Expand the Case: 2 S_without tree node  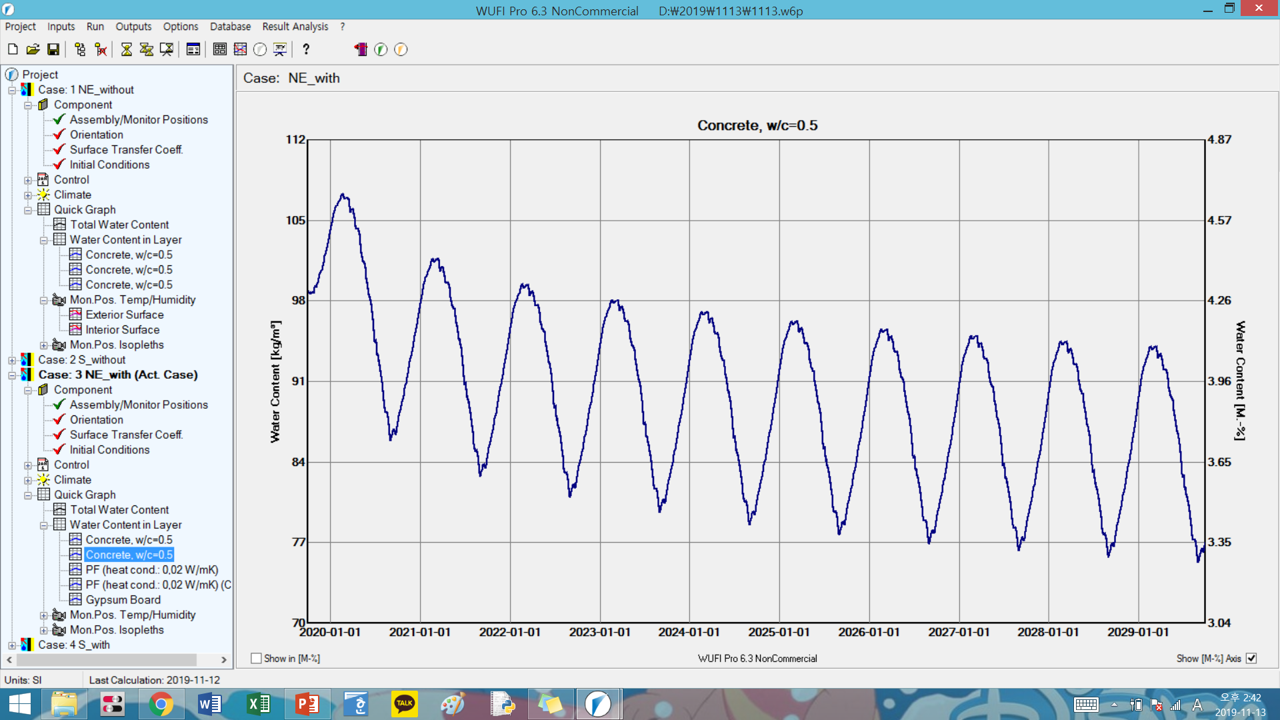point(12,360)
